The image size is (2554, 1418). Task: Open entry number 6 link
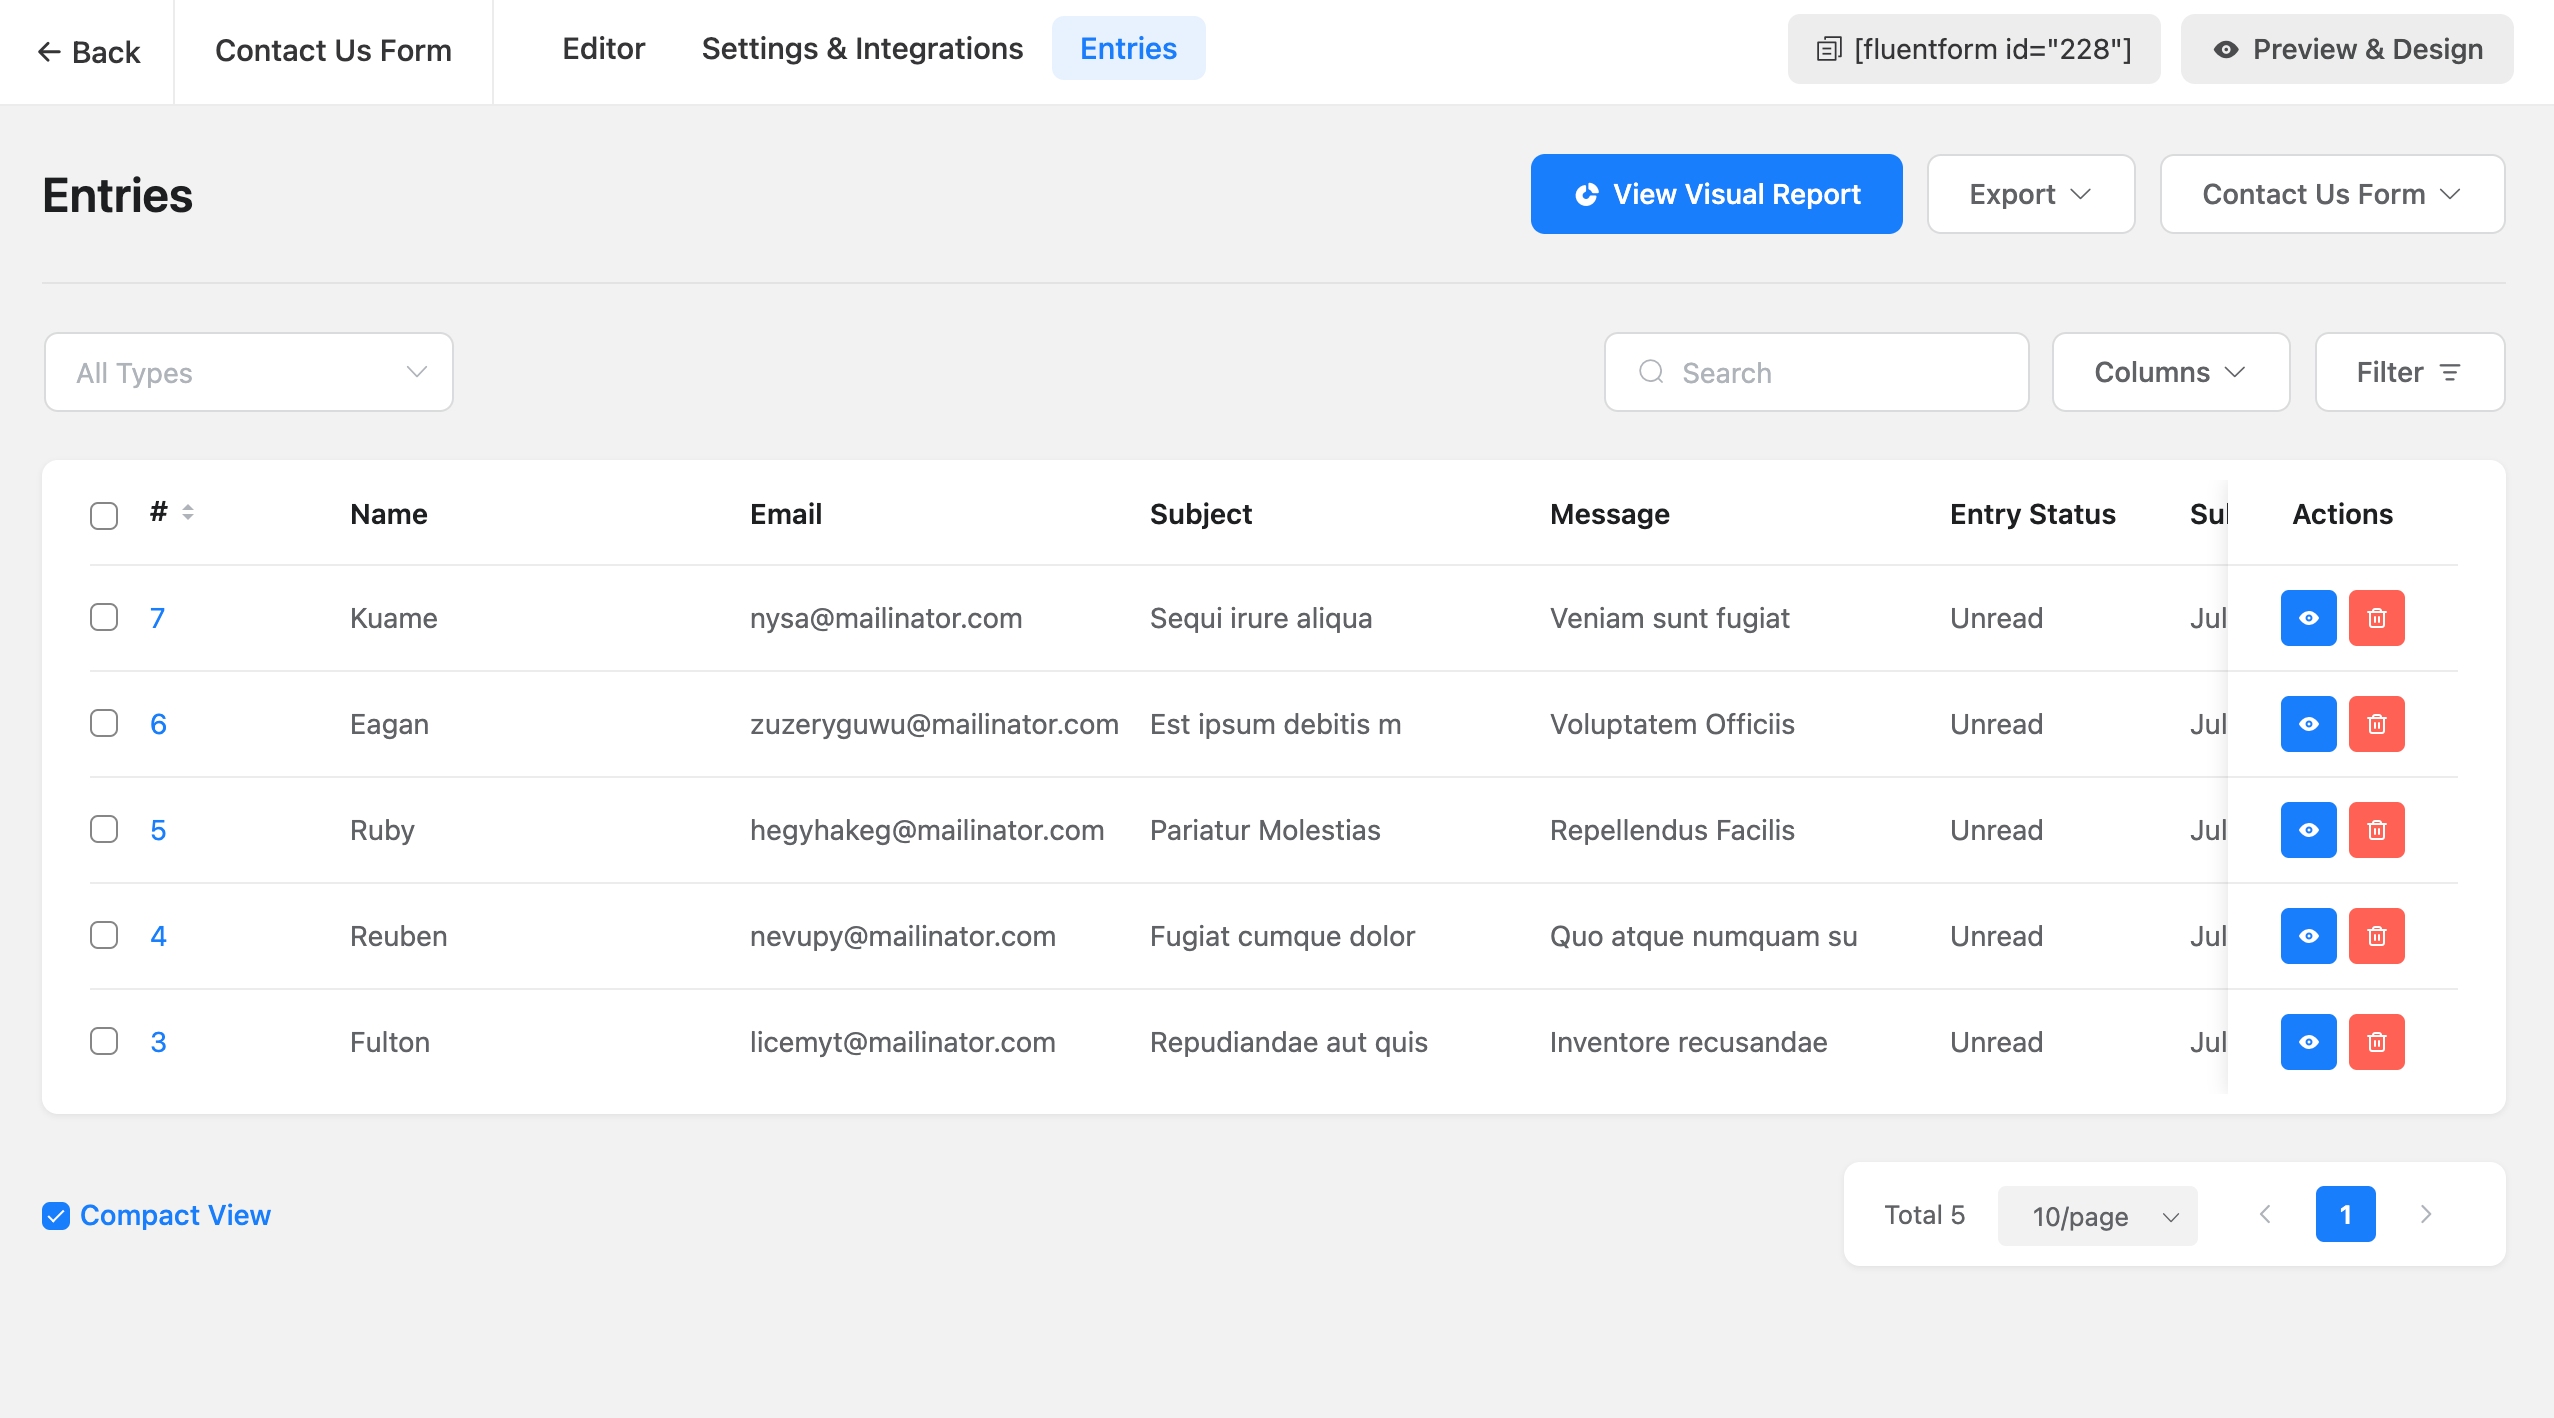(158, 724)
